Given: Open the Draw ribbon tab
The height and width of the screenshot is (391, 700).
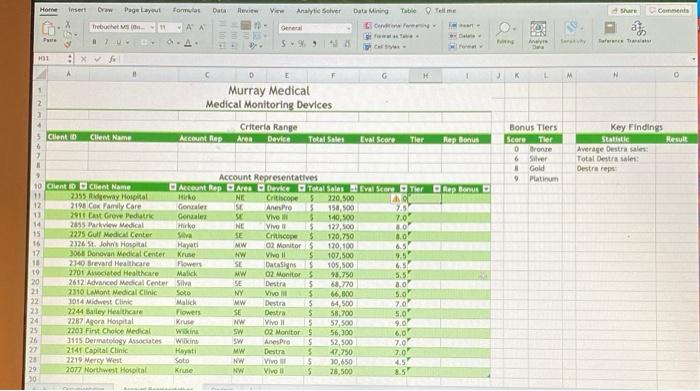Looking at the screenshot, I should click(x=105, y=9).
